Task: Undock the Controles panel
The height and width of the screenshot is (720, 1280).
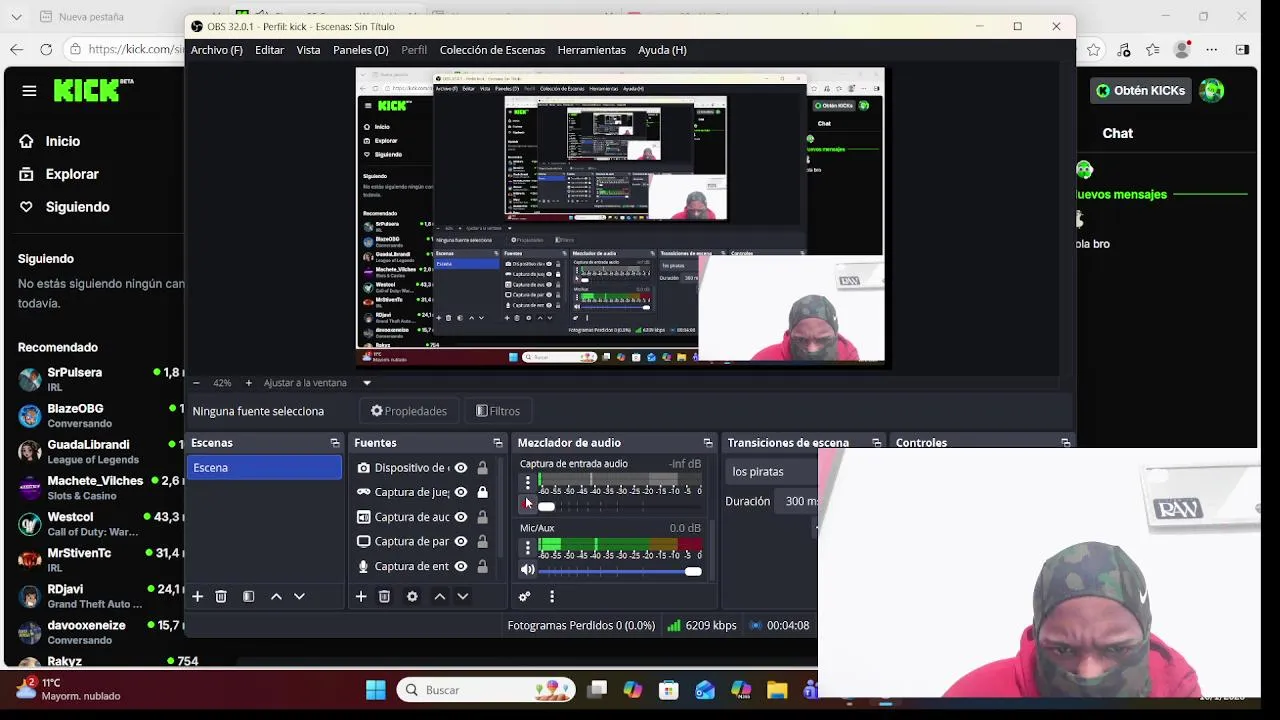Action: pos(1066,443)
